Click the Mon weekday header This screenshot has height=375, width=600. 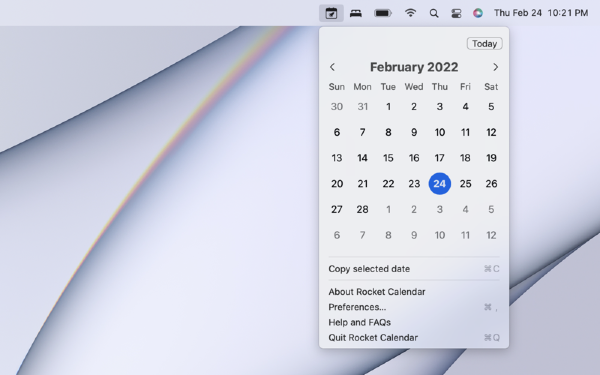(x=362, y=87)
